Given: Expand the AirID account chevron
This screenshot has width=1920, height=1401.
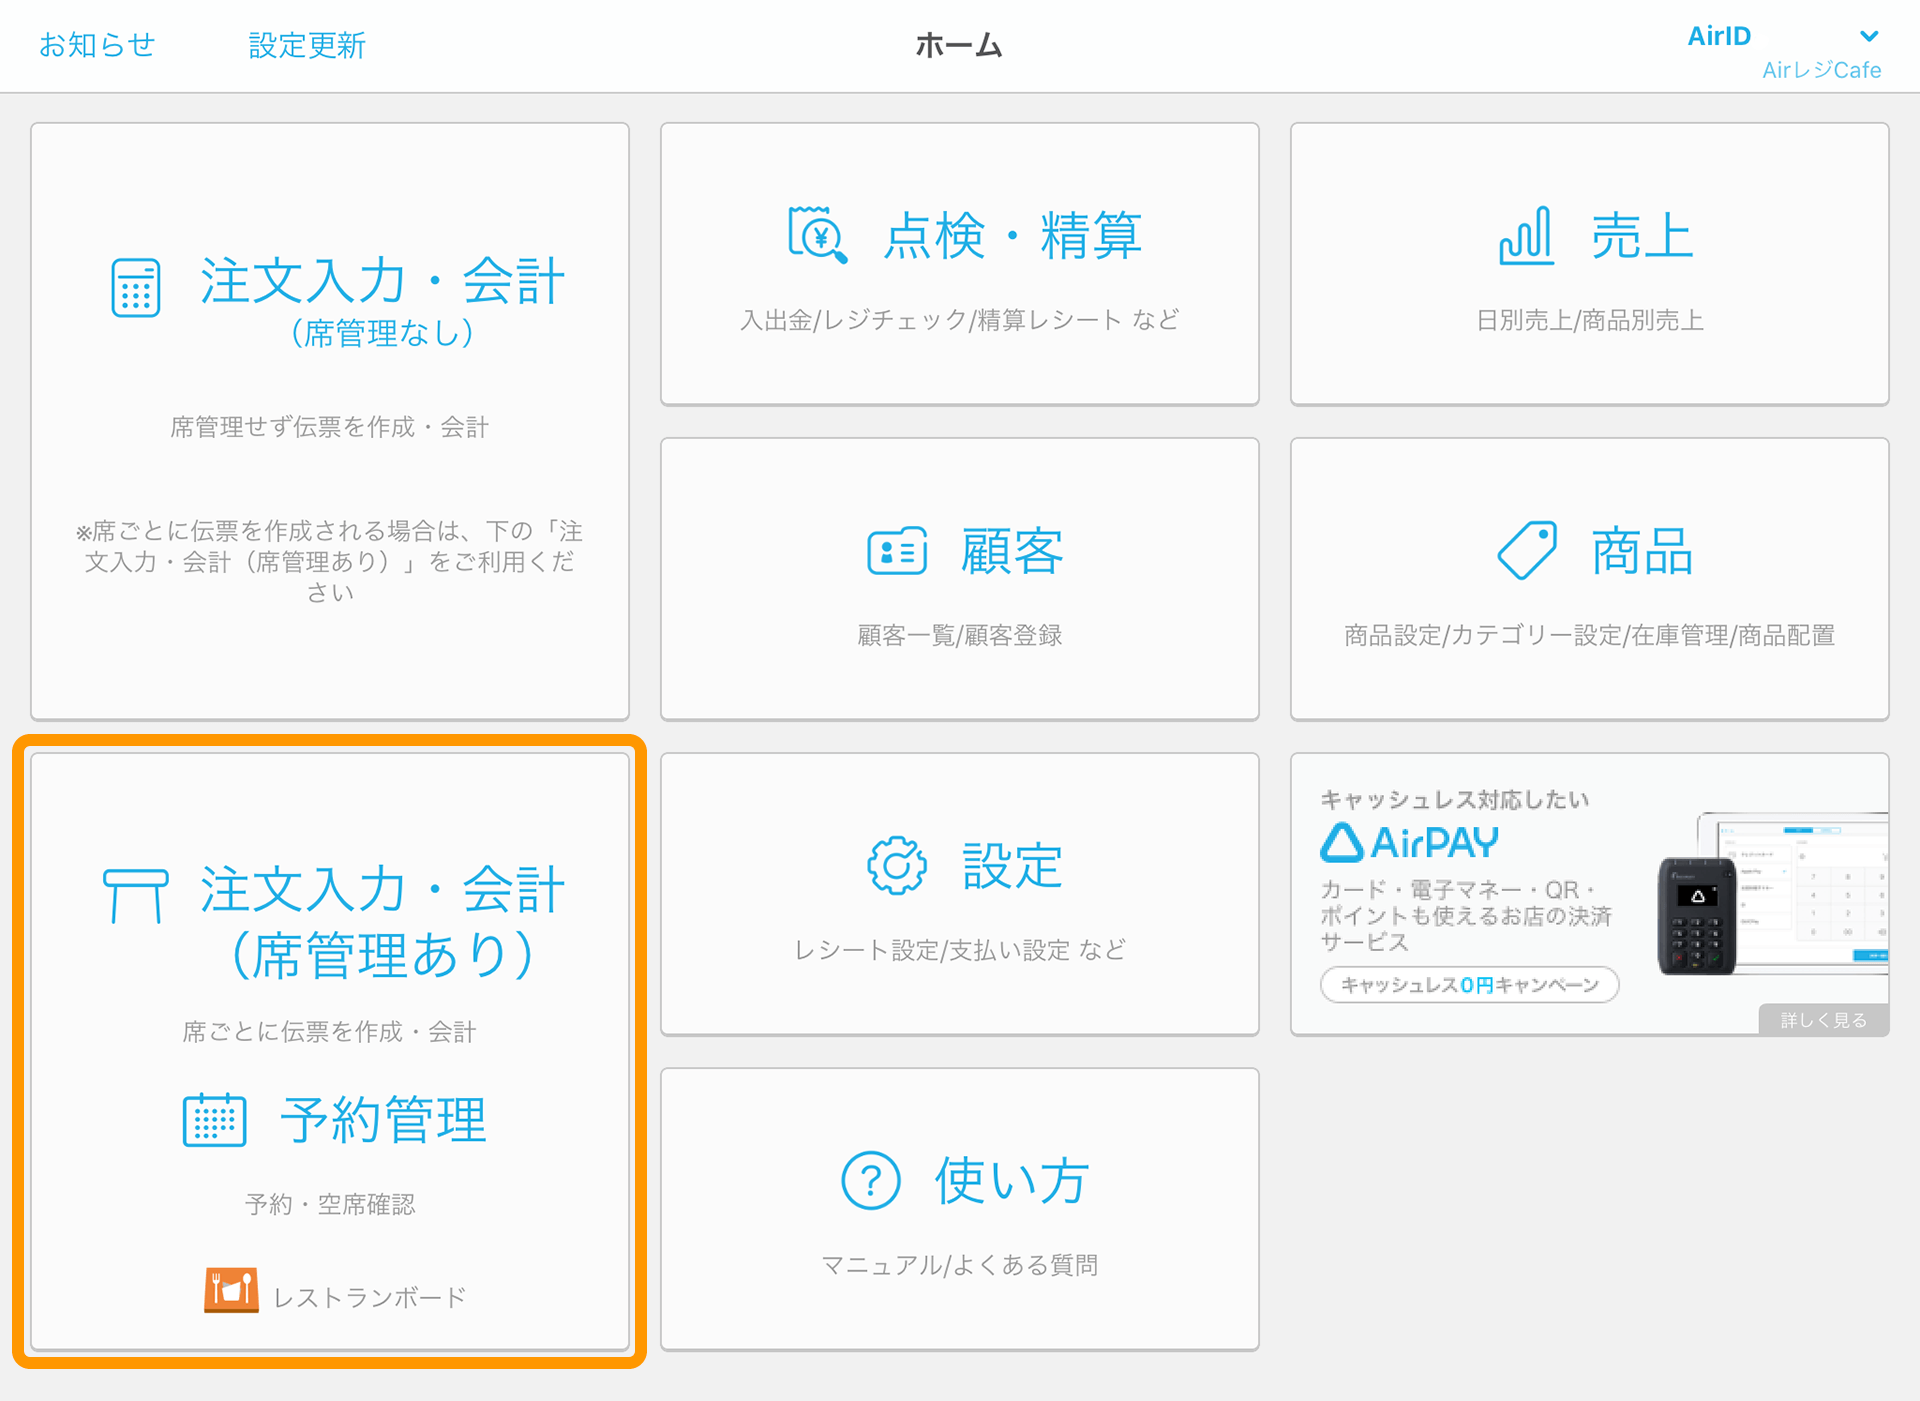Looking at the screenshot, I should click(x=1868, y=36).
